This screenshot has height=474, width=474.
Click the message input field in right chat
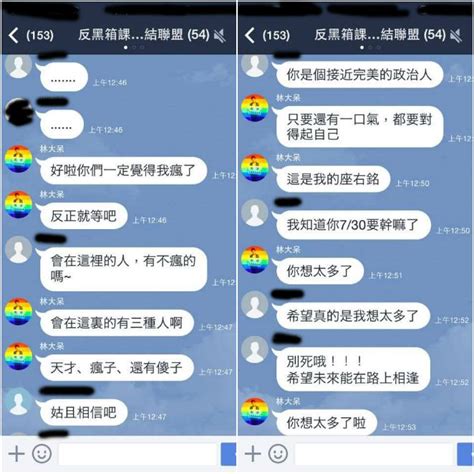pos(374,454)
